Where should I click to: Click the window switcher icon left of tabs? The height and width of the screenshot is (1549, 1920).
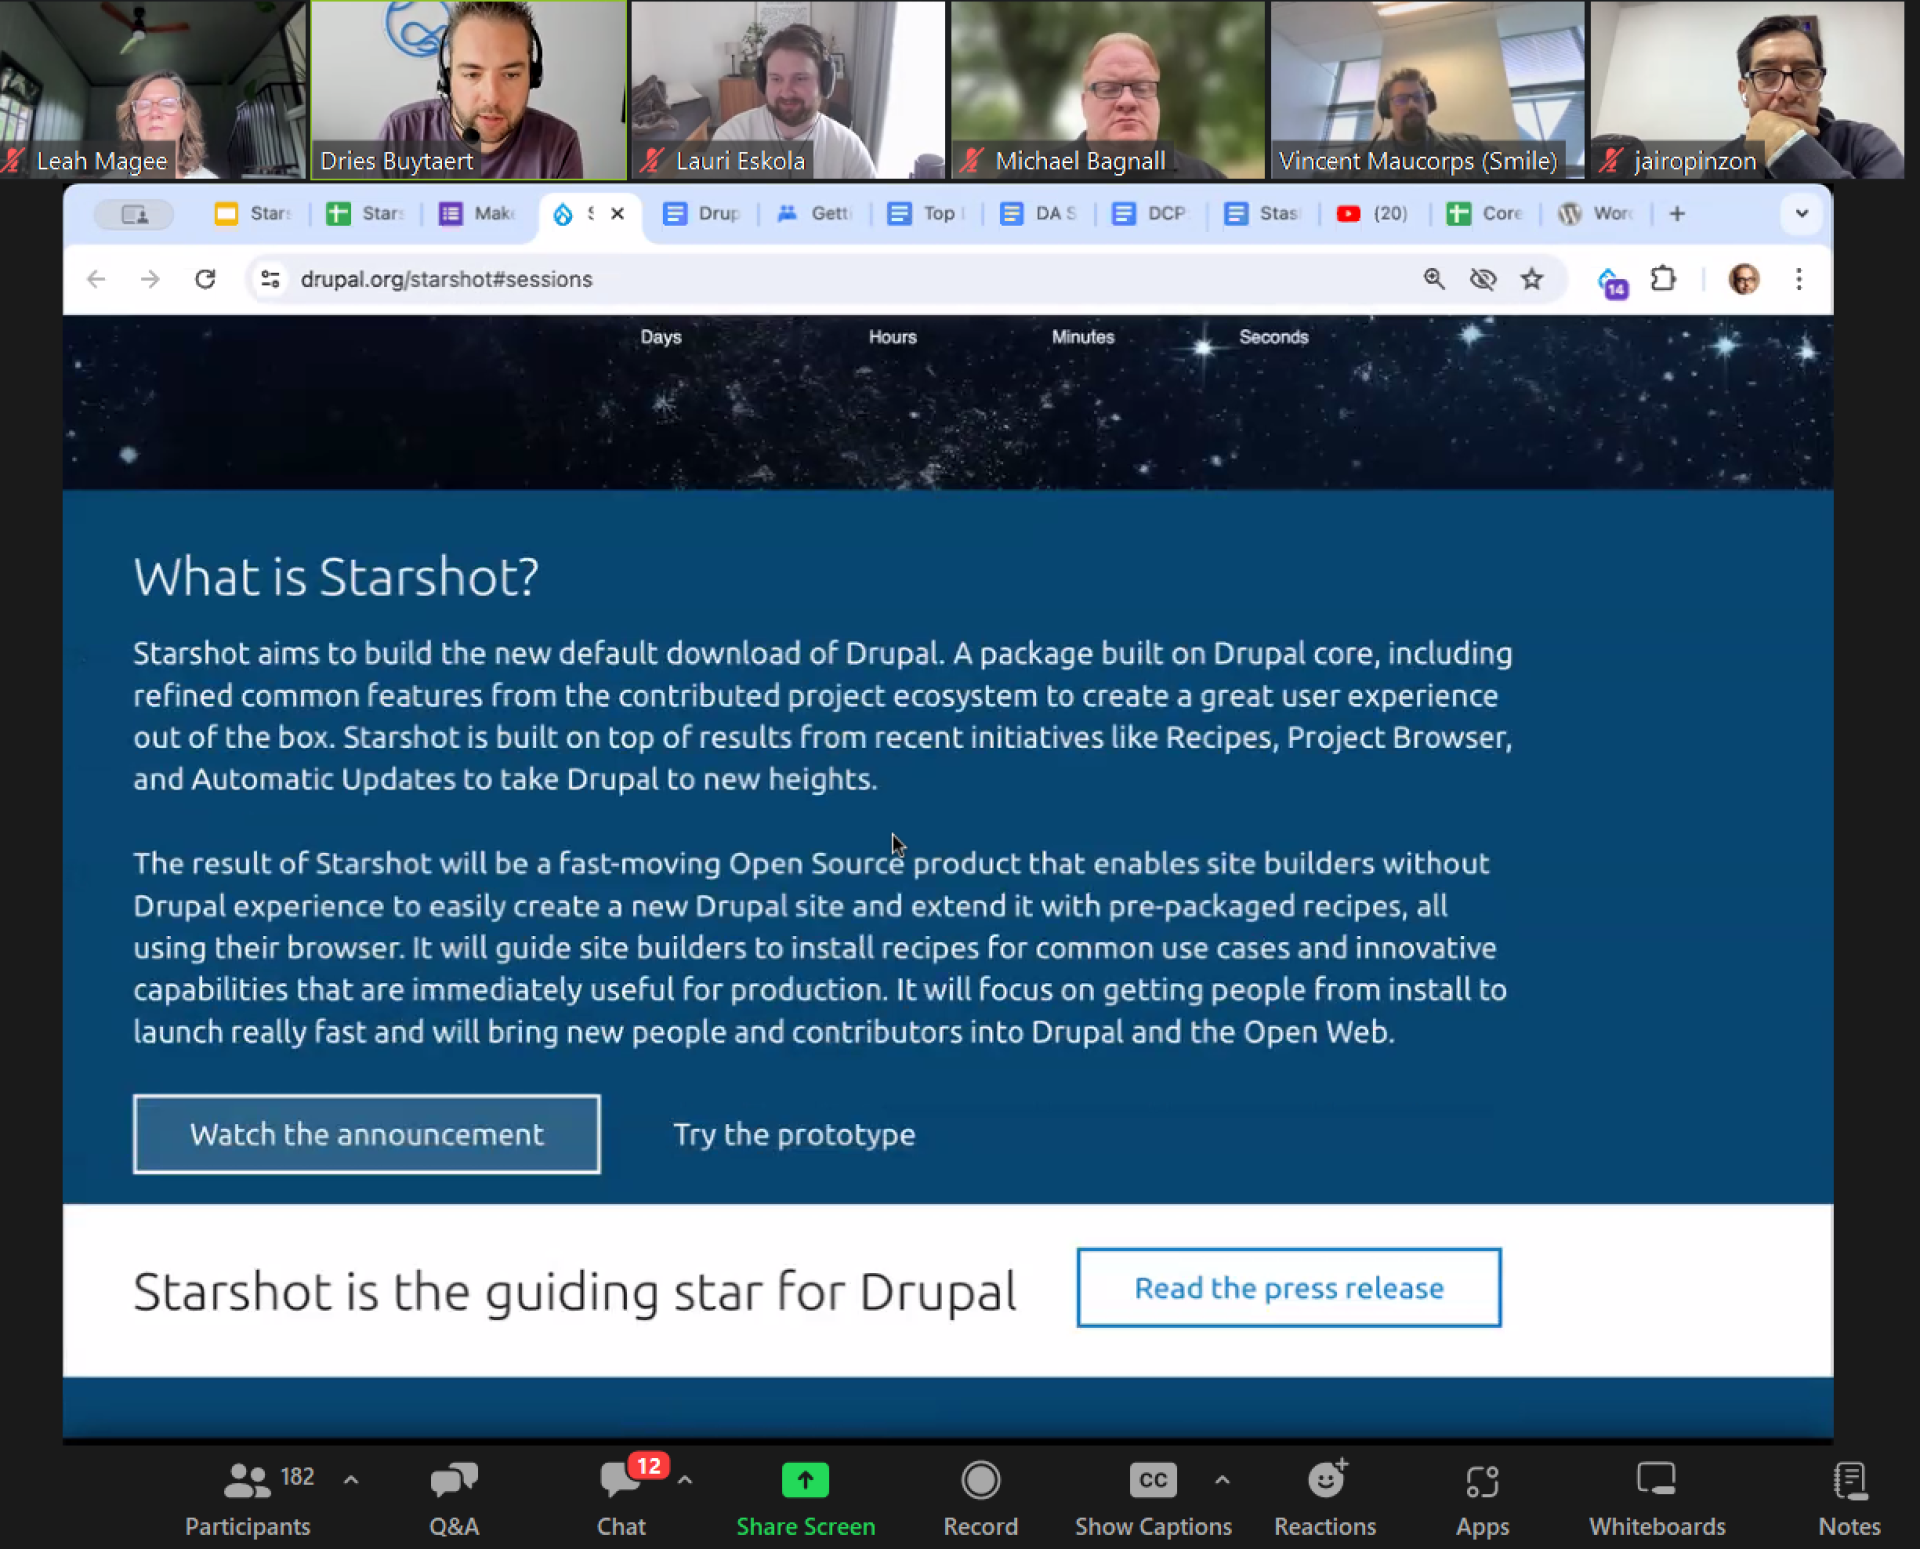click(134, 214)
